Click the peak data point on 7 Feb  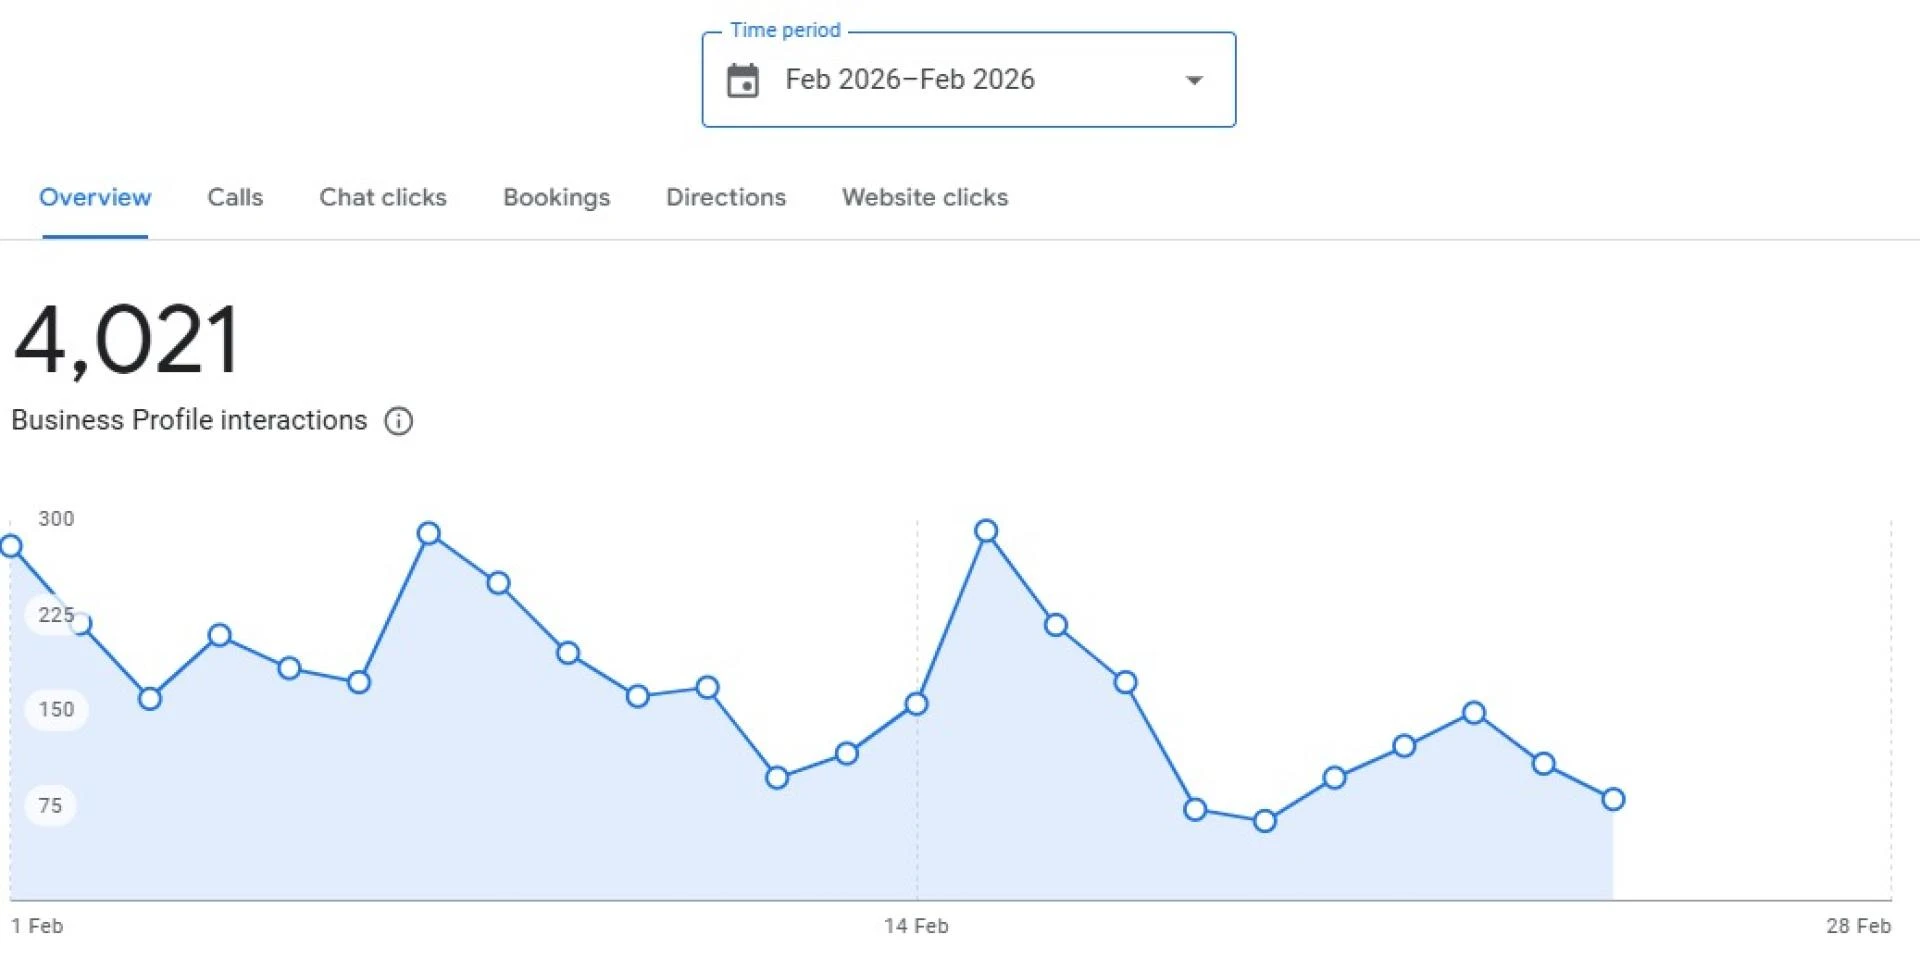[429, 533]
